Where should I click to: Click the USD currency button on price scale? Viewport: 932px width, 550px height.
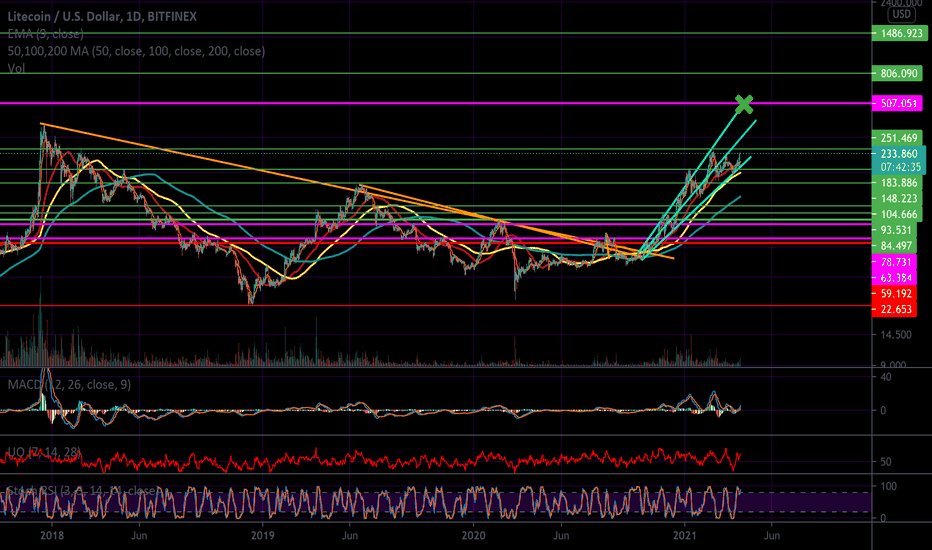pyautogui.click(x=901, y=14)
